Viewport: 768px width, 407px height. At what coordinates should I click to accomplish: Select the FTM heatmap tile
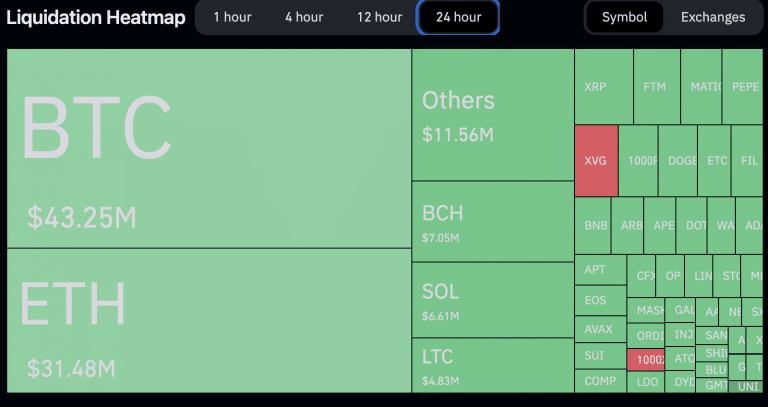[x=656, y=87]
